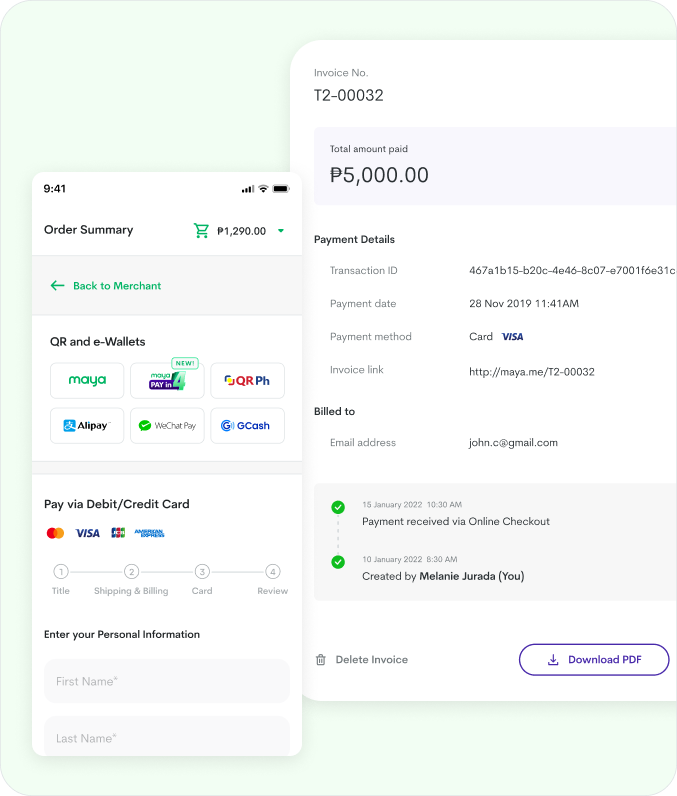This screenshot has width=677, height=796.
Task: Select the GCash wallet
Action: point(247,426)
